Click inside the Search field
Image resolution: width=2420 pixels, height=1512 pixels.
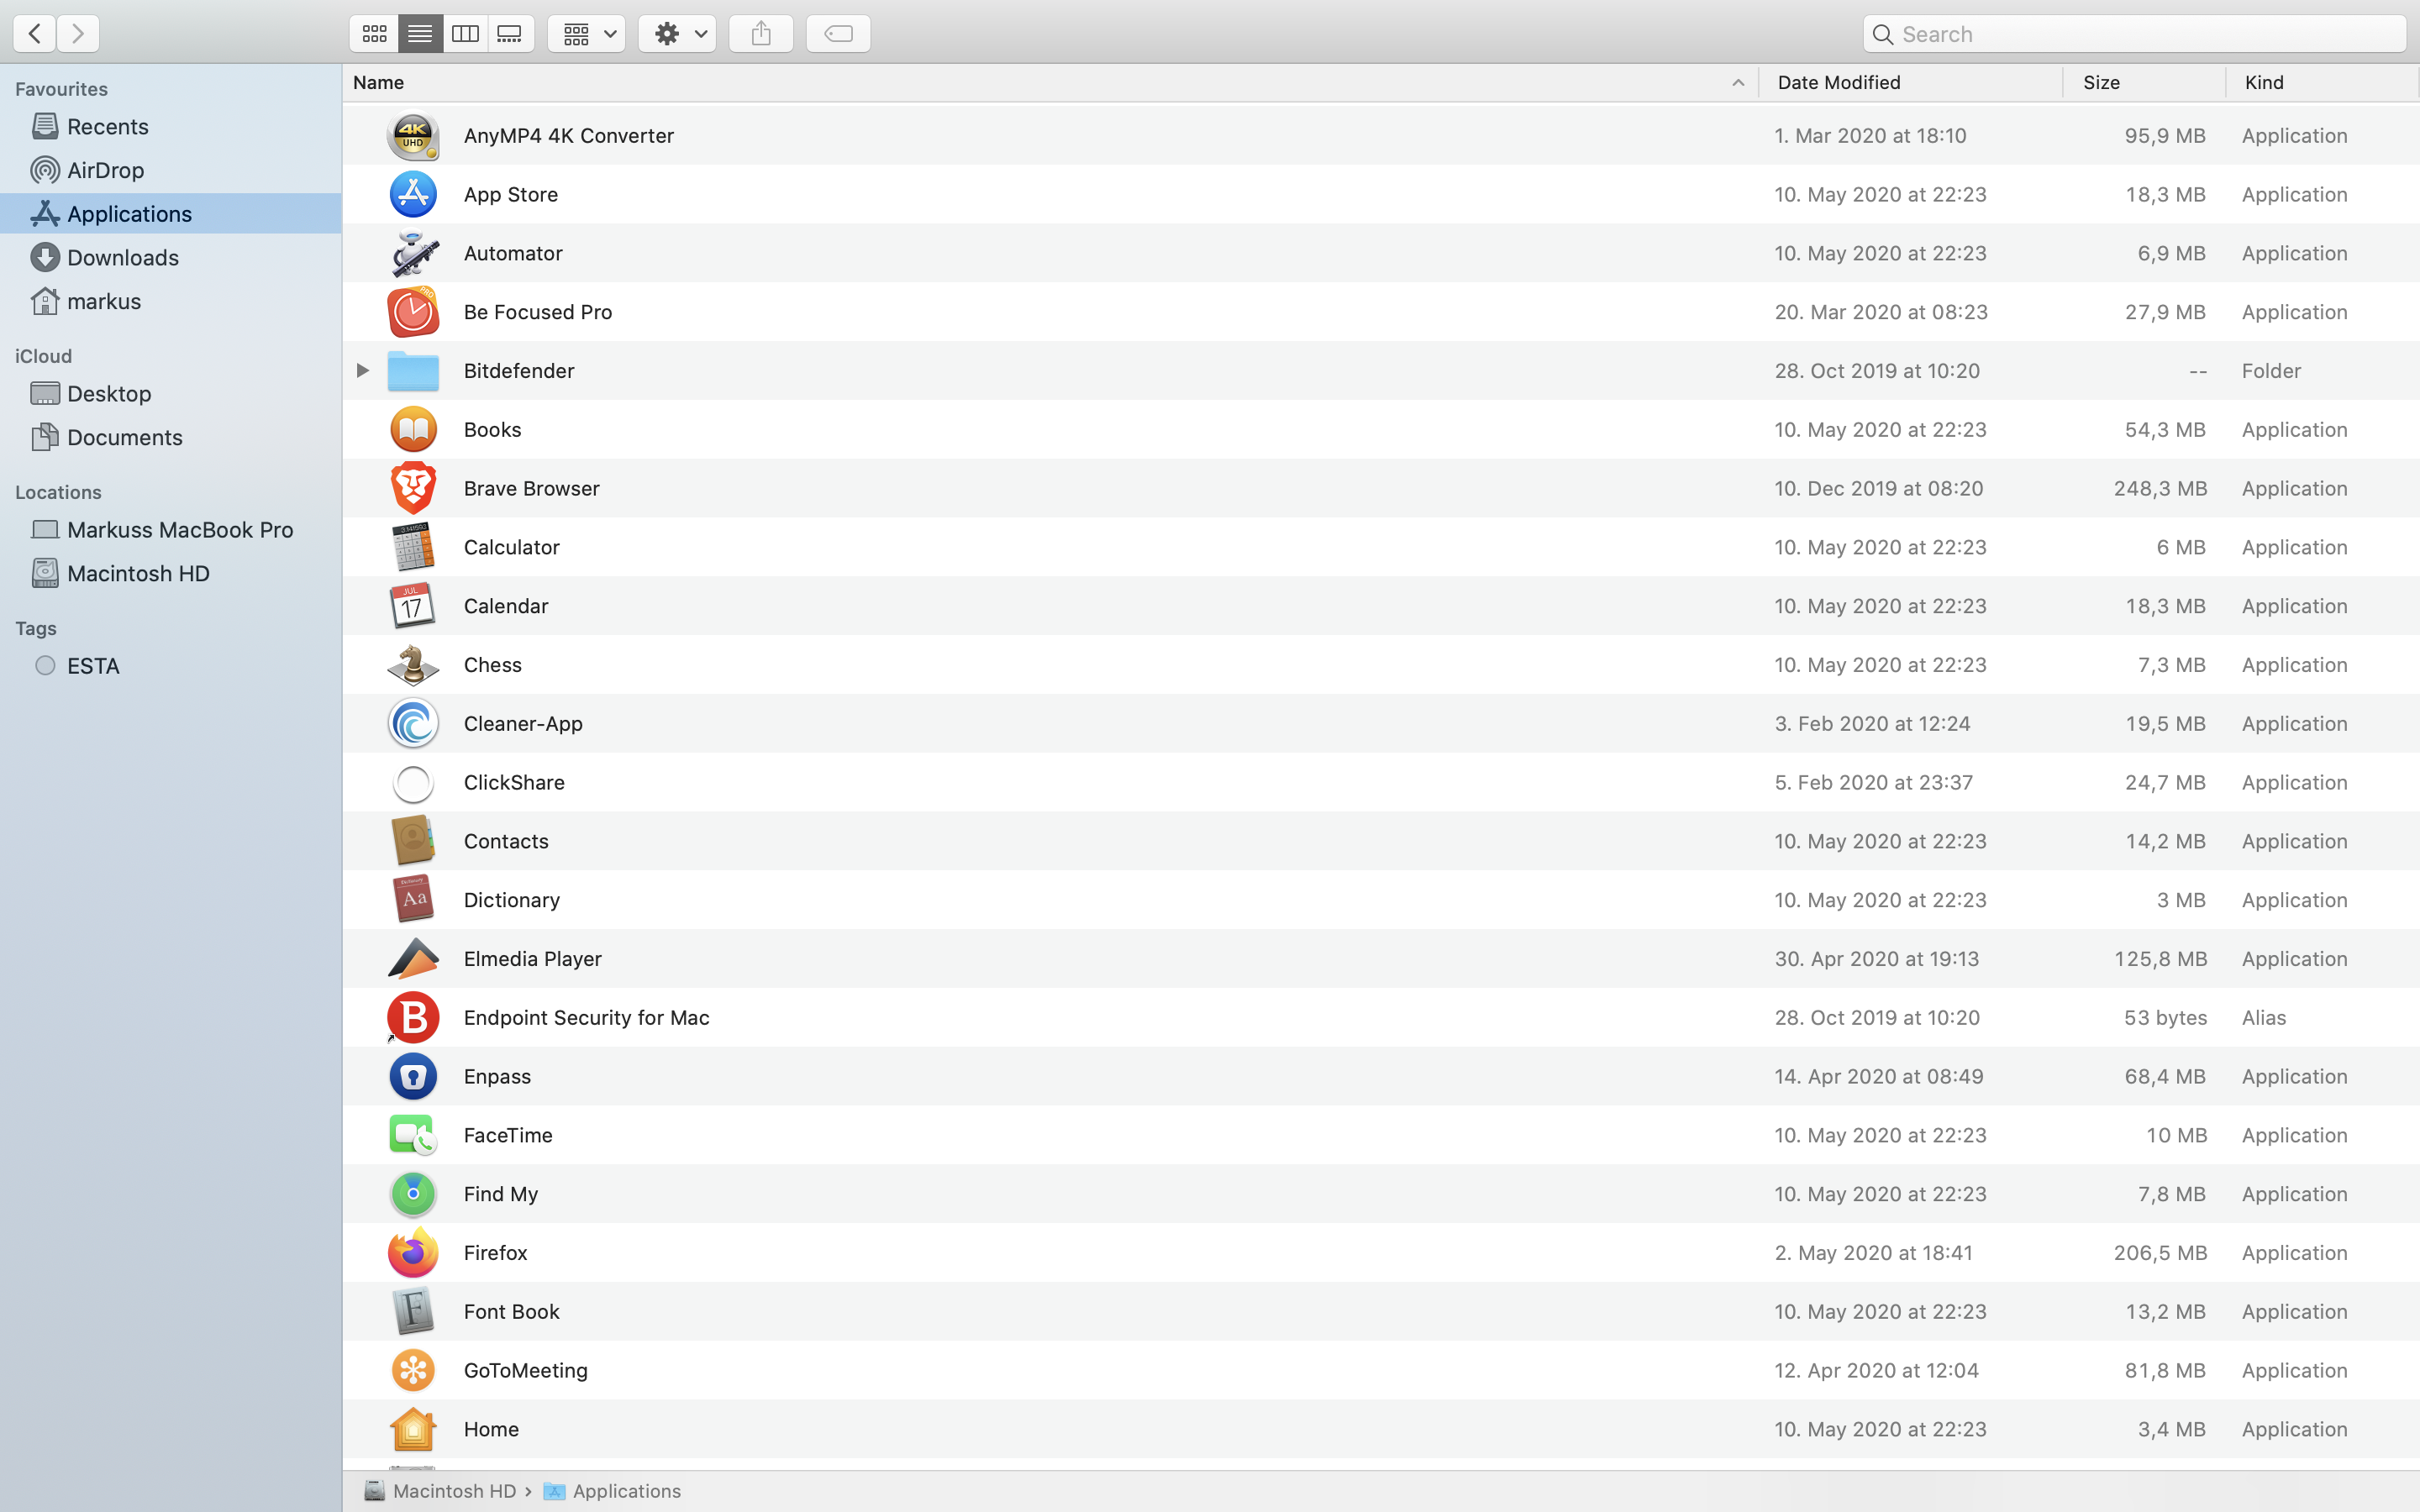tap(2135, 33)
